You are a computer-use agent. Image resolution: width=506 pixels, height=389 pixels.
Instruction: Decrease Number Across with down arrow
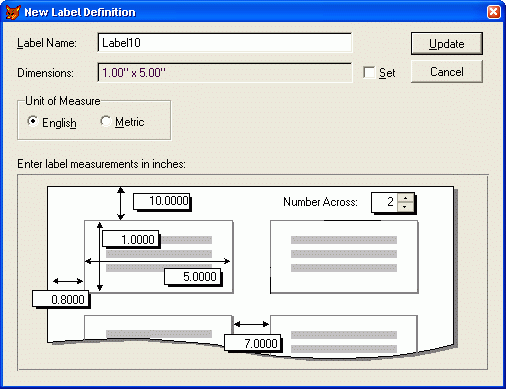coord(405,207)
